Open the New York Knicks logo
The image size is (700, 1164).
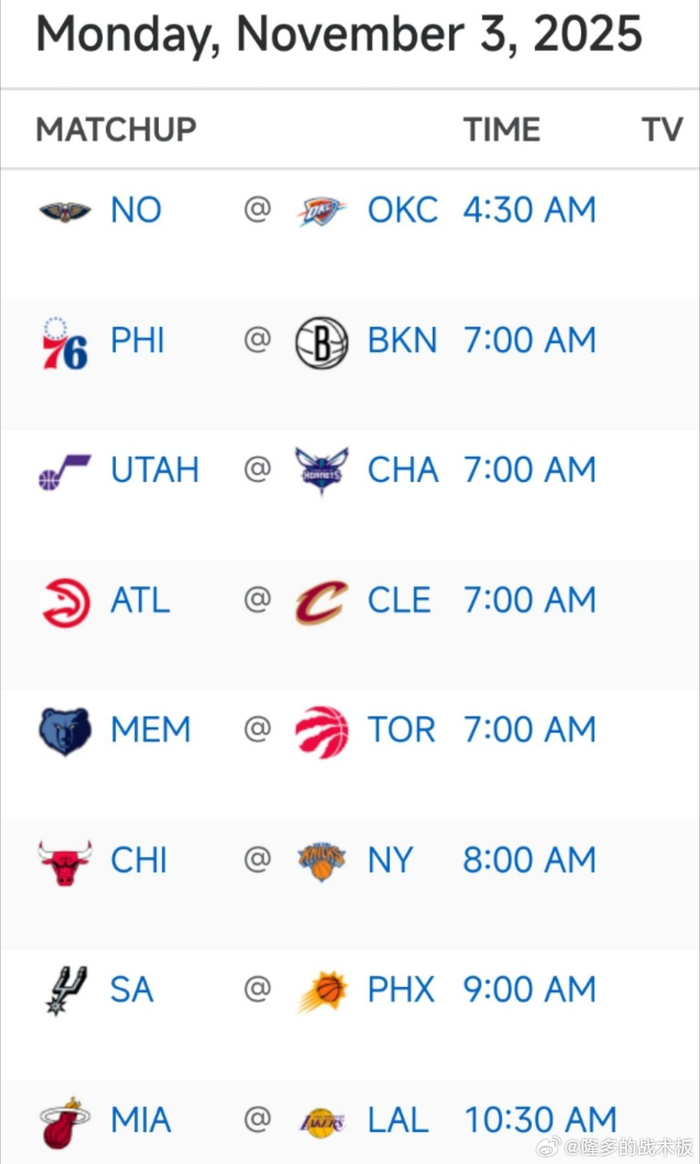point(321,859)
